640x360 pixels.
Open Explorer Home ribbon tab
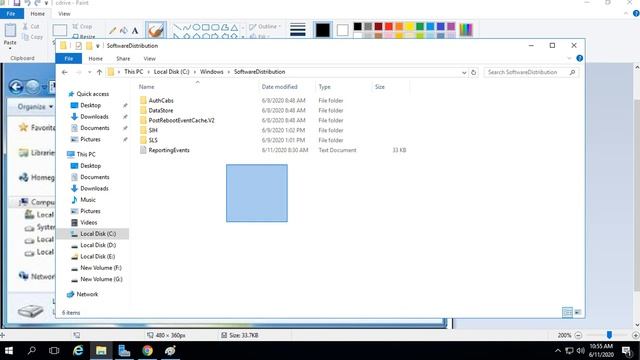(96, 59)
